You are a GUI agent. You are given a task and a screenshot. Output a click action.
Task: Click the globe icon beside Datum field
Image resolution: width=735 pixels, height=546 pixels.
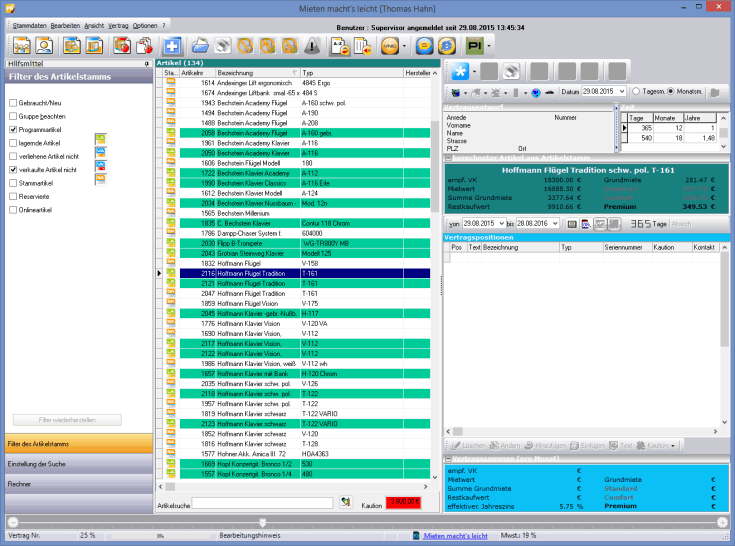click(536, 92)
